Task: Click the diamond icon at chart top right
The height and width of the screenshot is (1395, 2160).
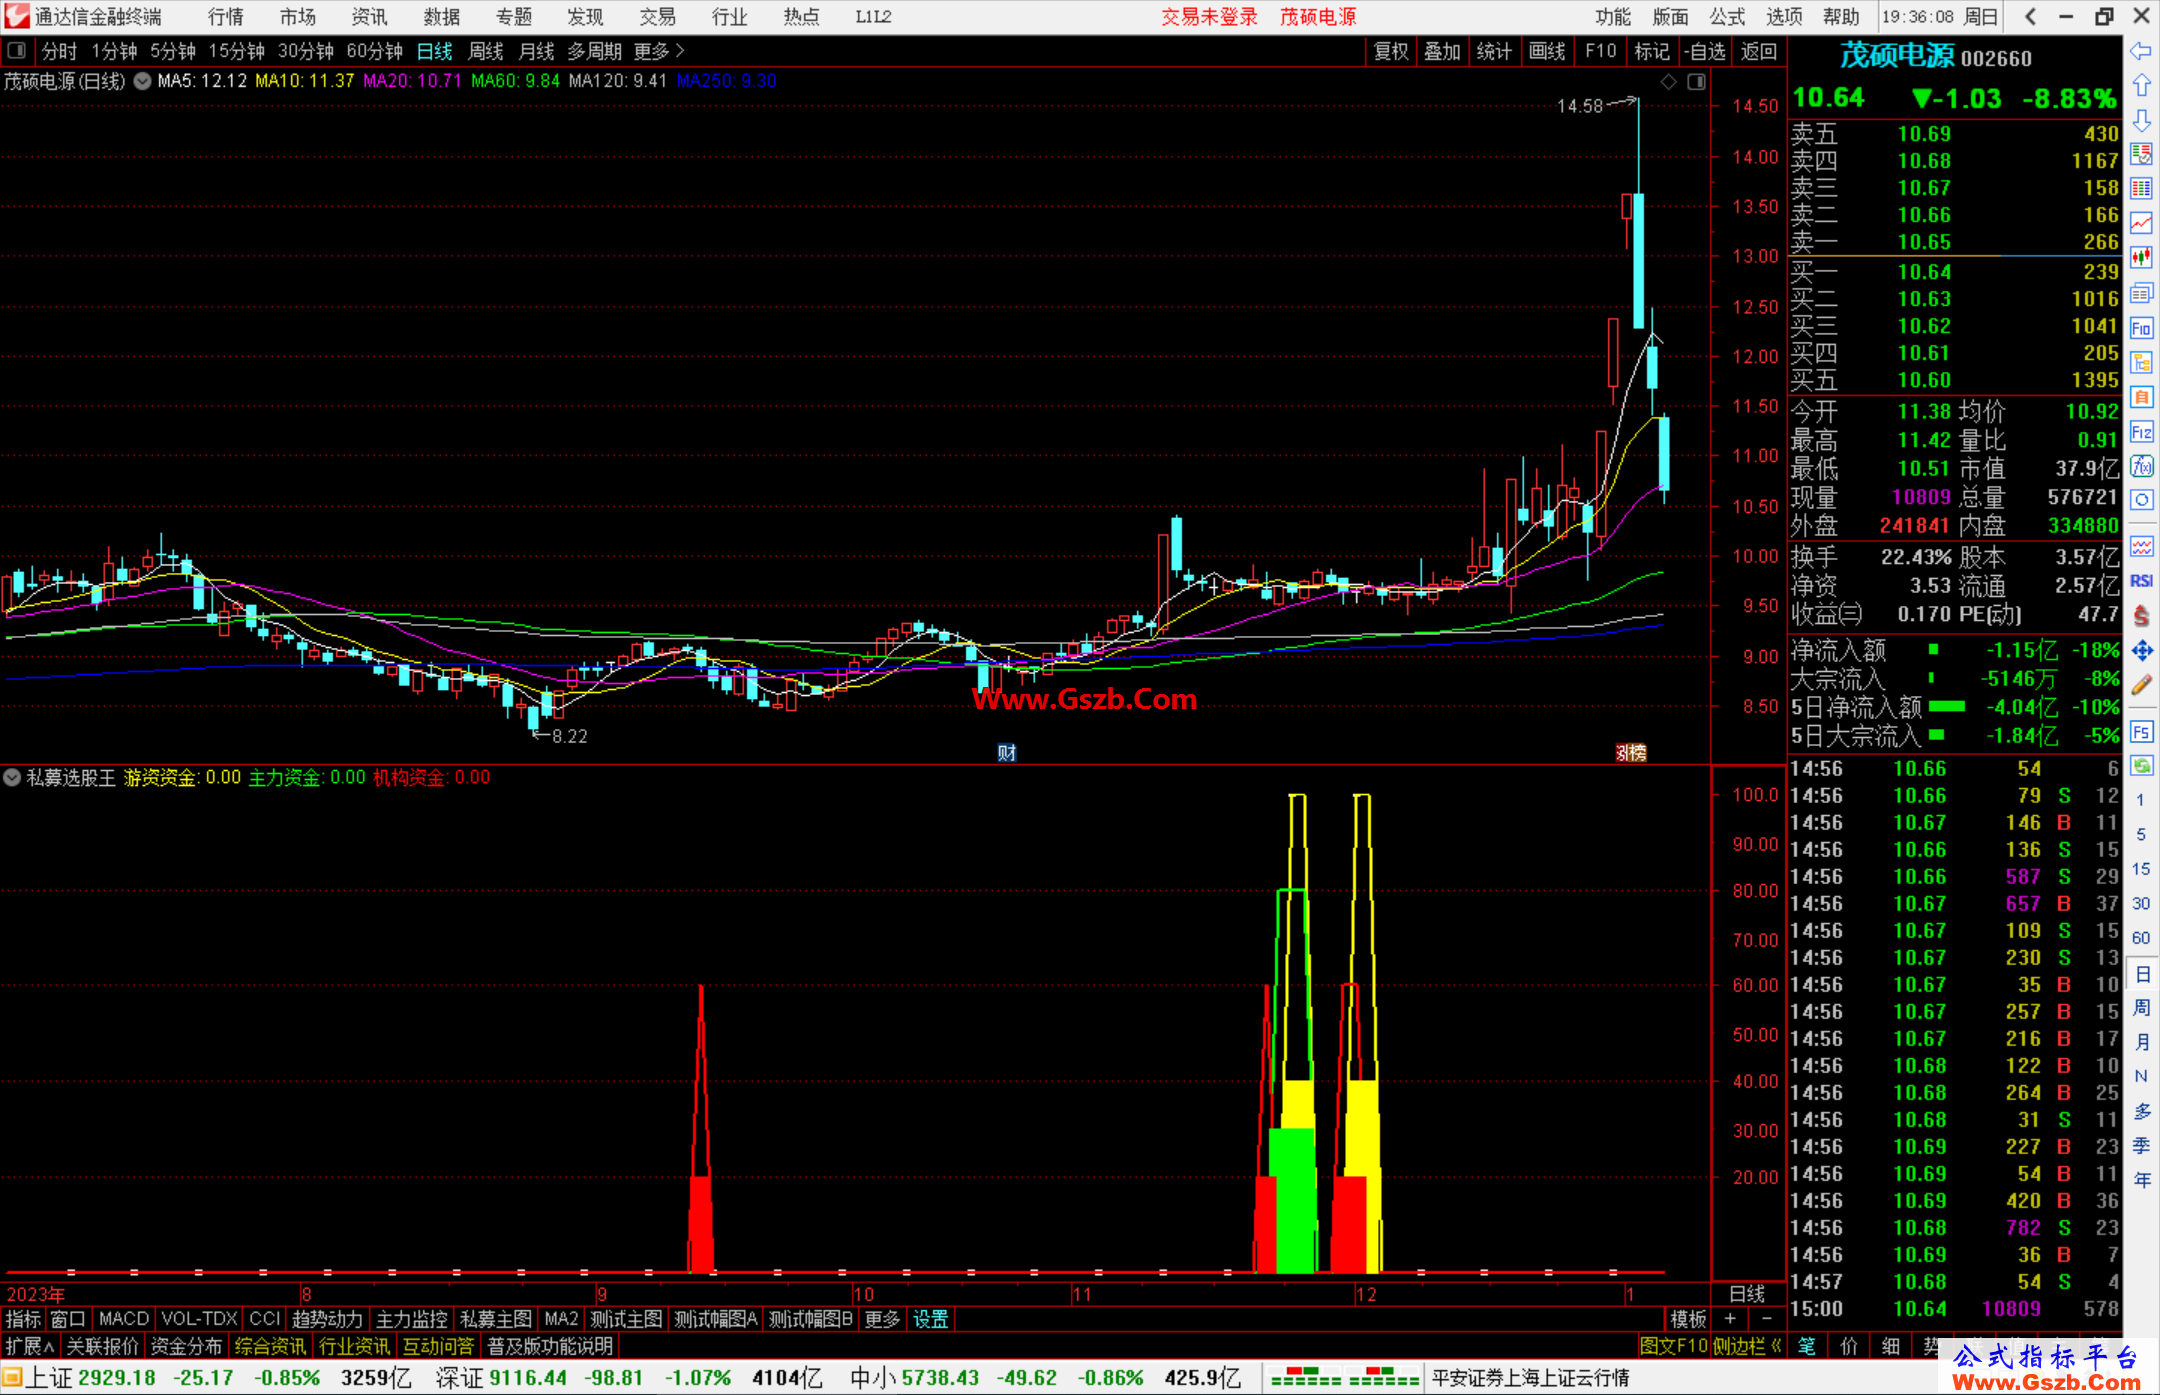Action: tap(1668, 82)
